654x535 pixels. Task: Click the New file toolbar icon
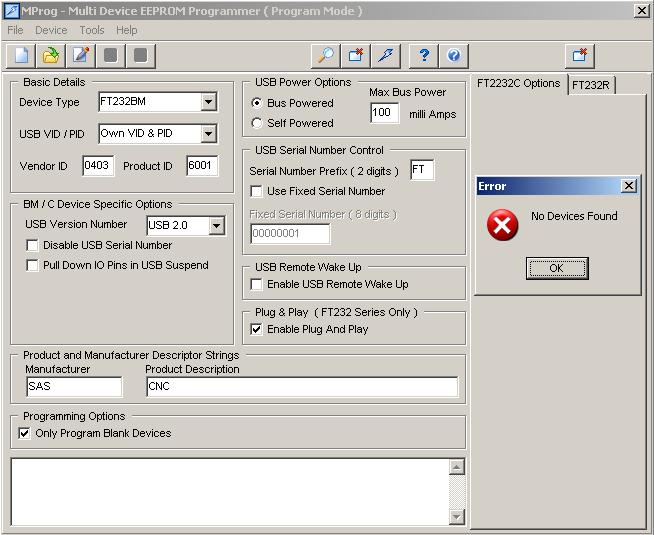pos(21,55)
